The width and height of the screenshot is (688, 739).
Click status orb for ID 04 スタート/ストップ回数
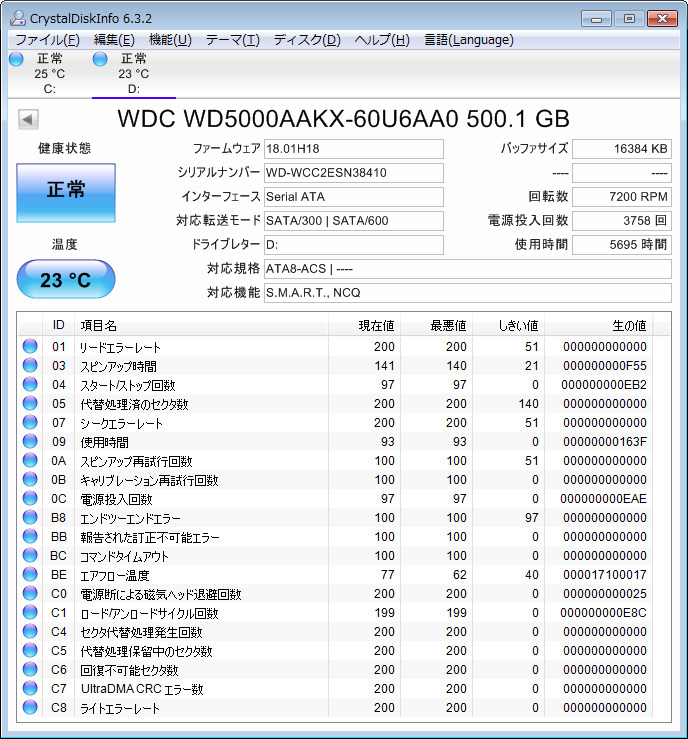pyautogui.click(x=30, y=385)
